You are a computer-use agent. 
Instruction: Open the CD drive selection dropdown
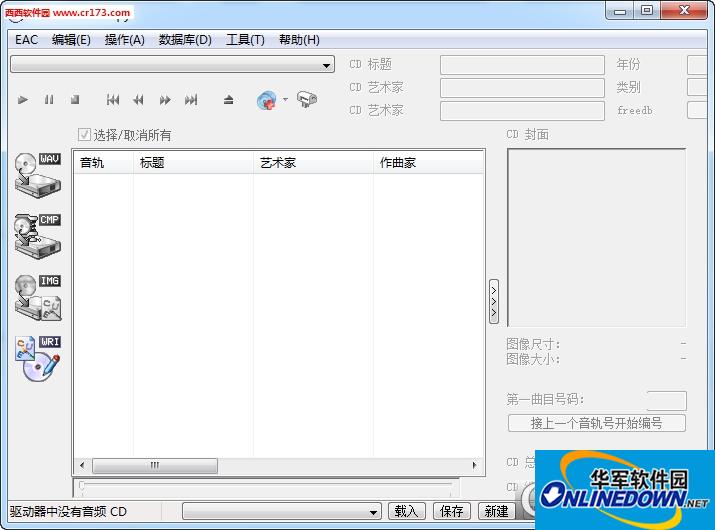326,65
